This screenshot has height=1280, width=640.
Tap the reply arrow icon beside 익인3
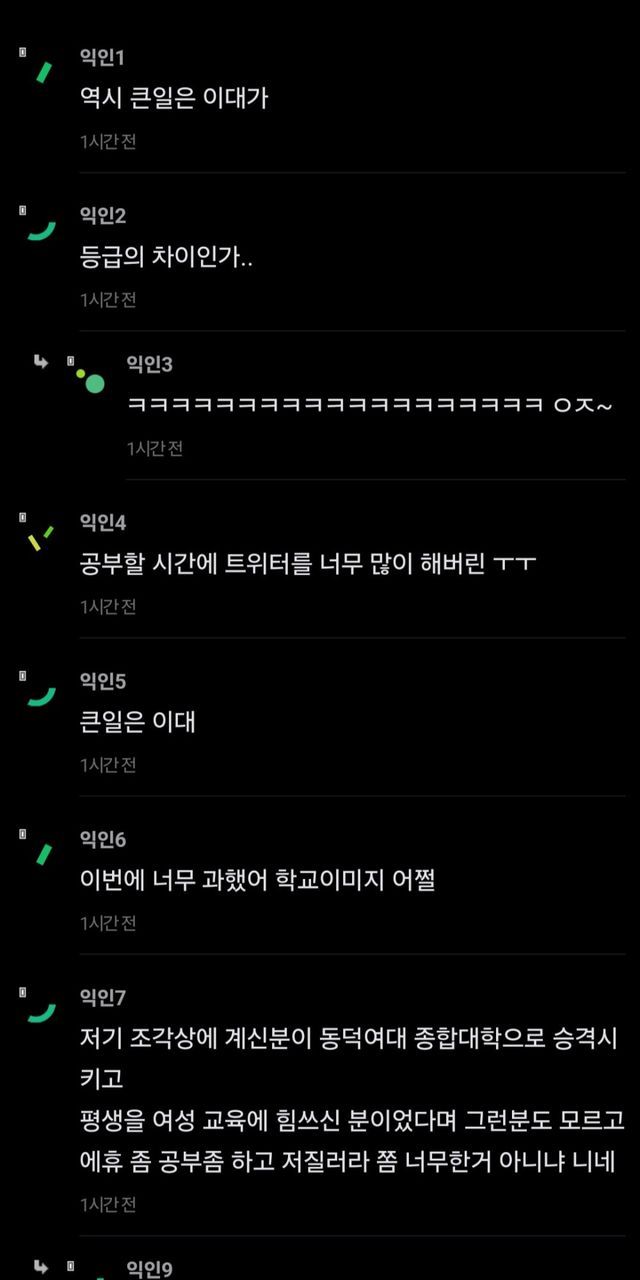(x=41, y=362)
